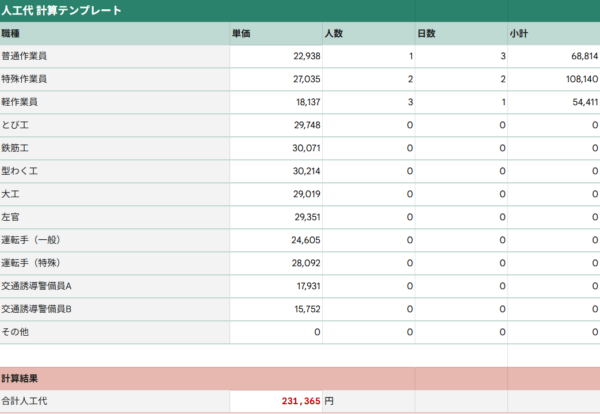
Task: Select the 左官 unit price 29,351
Action: point(275,217)
